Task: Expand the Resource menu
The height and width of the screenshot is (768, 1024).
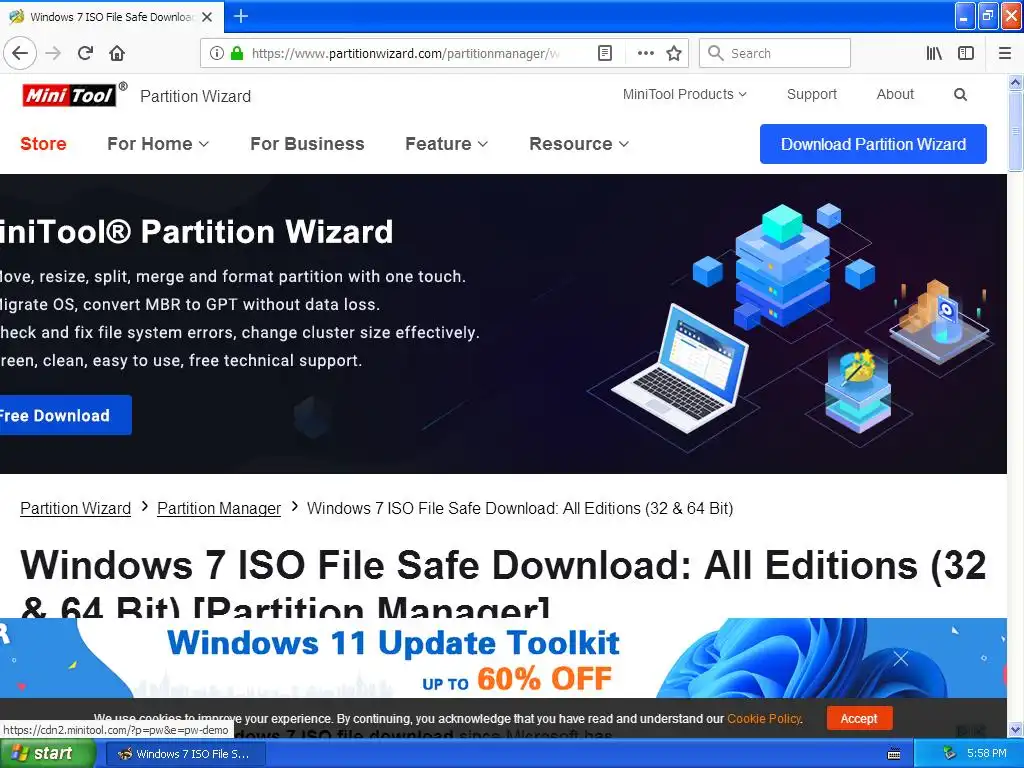Action: click(579, 144)
